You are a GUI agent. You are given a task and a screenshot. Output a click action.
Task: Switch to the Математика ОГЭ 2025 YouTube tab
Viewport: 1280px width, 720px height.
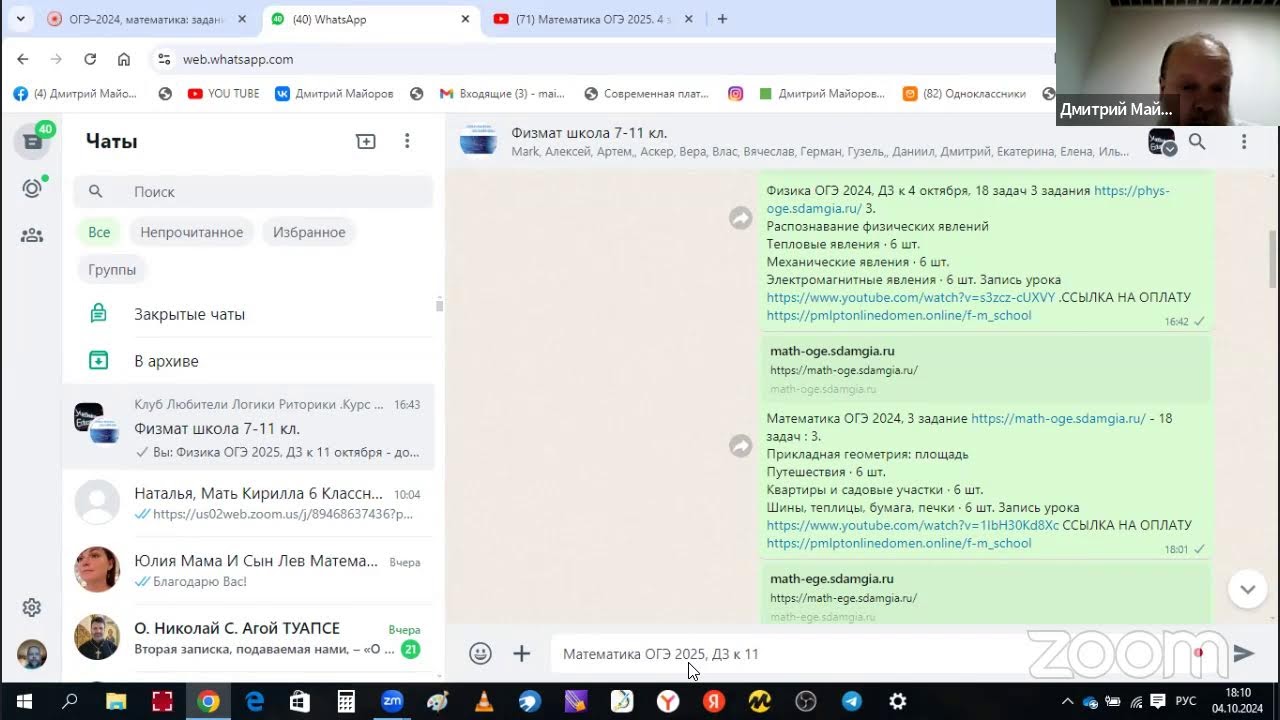(x=595, y=19)
